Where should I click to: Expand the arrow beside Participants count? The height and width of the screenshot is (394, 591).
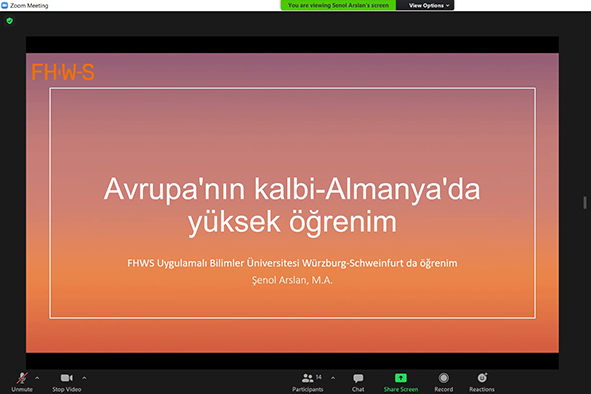pyautogui.click(x=333, y=378)
